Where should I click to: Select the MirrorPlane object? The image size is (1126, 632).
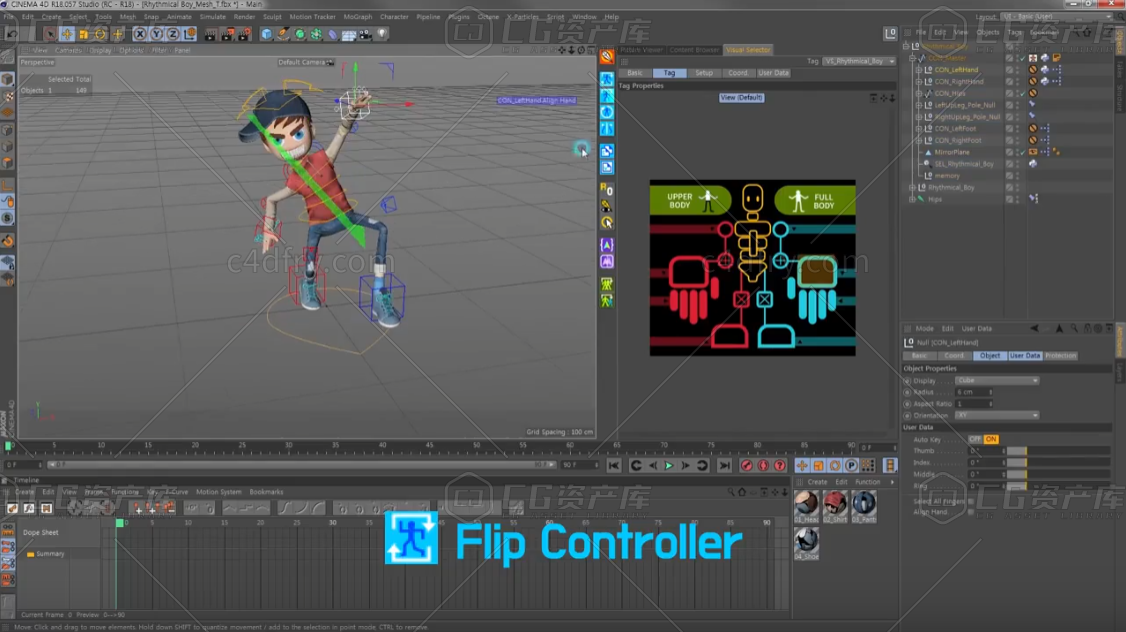(x=951, y=152)
